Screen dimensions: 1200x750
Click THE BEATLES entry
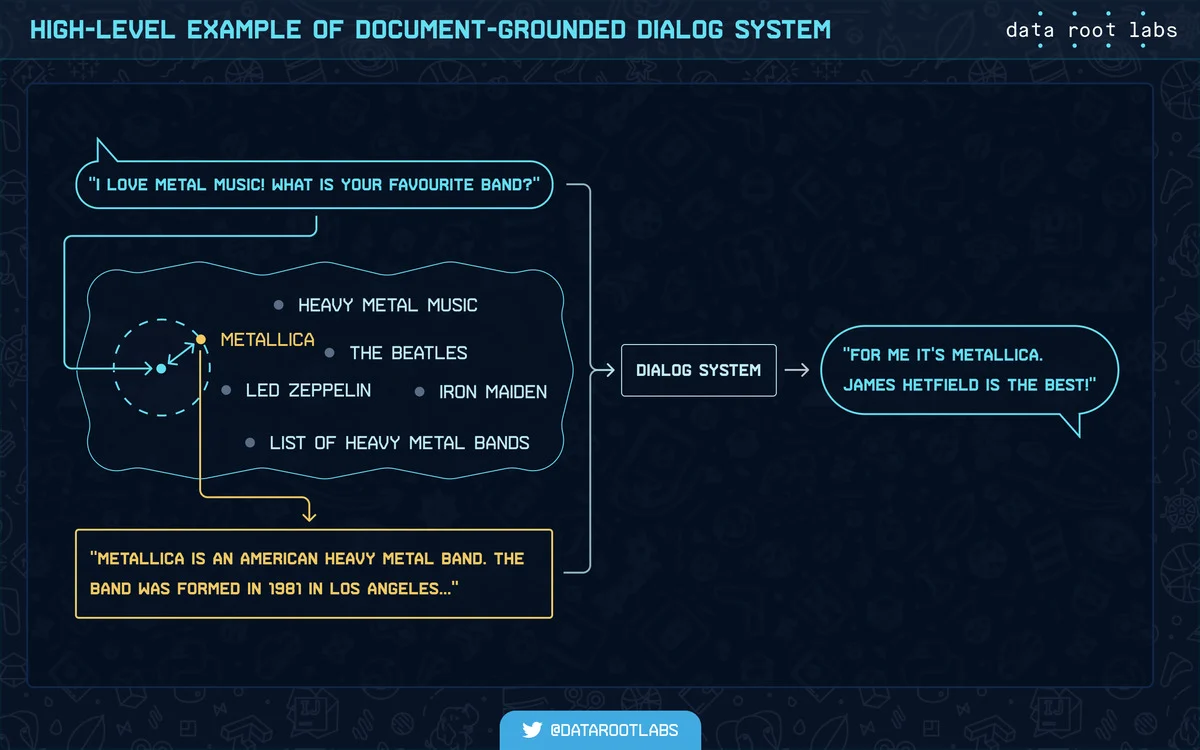(408, 353)
